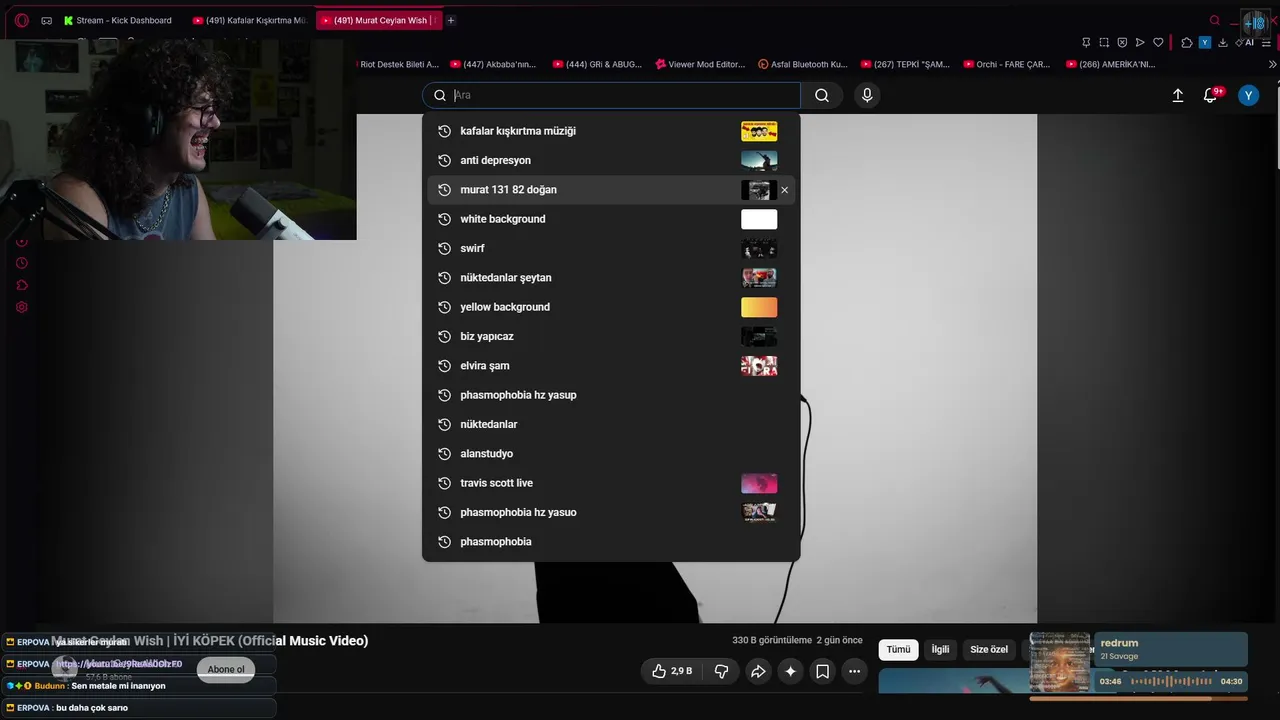The width and height of the screenshot is (1280, 720).
Task: Click the thumbnail beside "yellow background"
Action: [759, 307]
